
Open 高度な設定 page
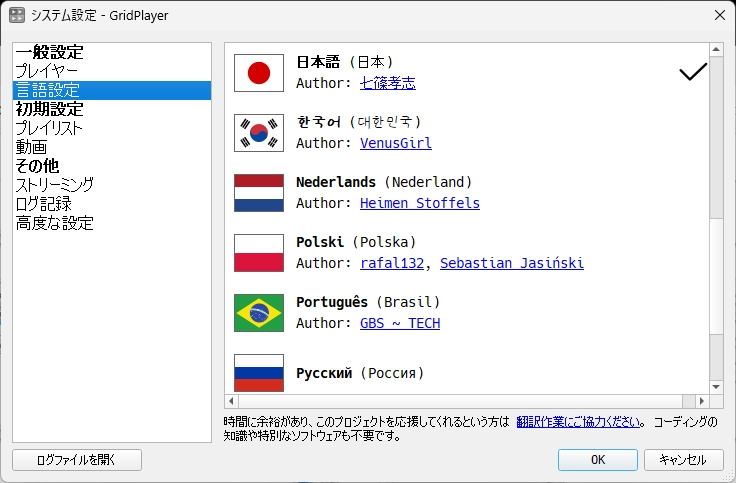tap(55, 223)
